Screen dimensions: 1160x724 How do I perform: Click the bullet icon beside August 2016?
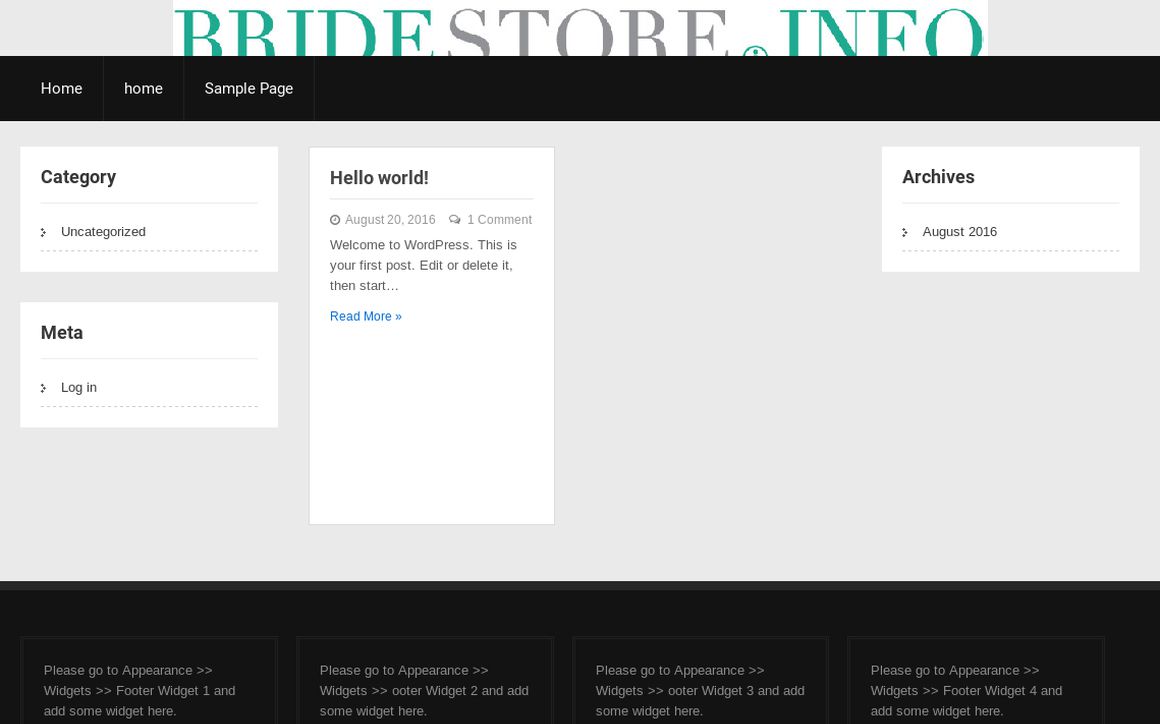tap(906, 232)
